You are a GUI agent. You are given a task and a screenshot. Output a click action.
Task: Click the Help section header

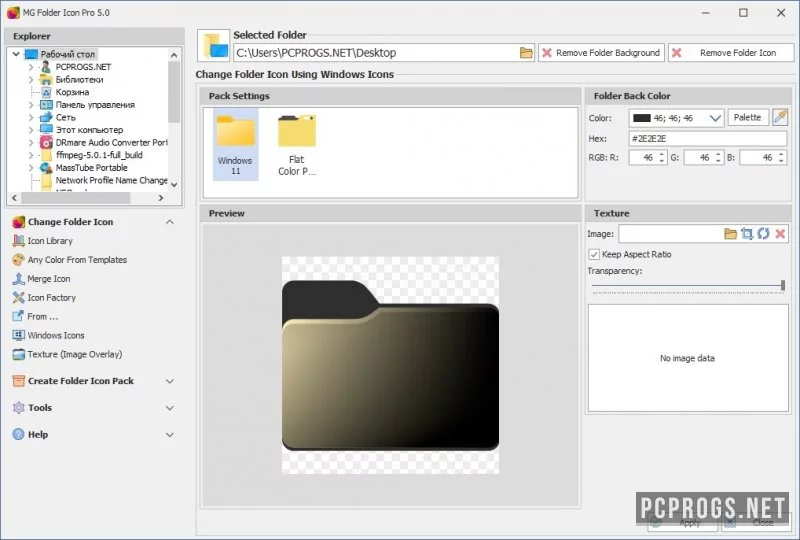tap(38, 435)
